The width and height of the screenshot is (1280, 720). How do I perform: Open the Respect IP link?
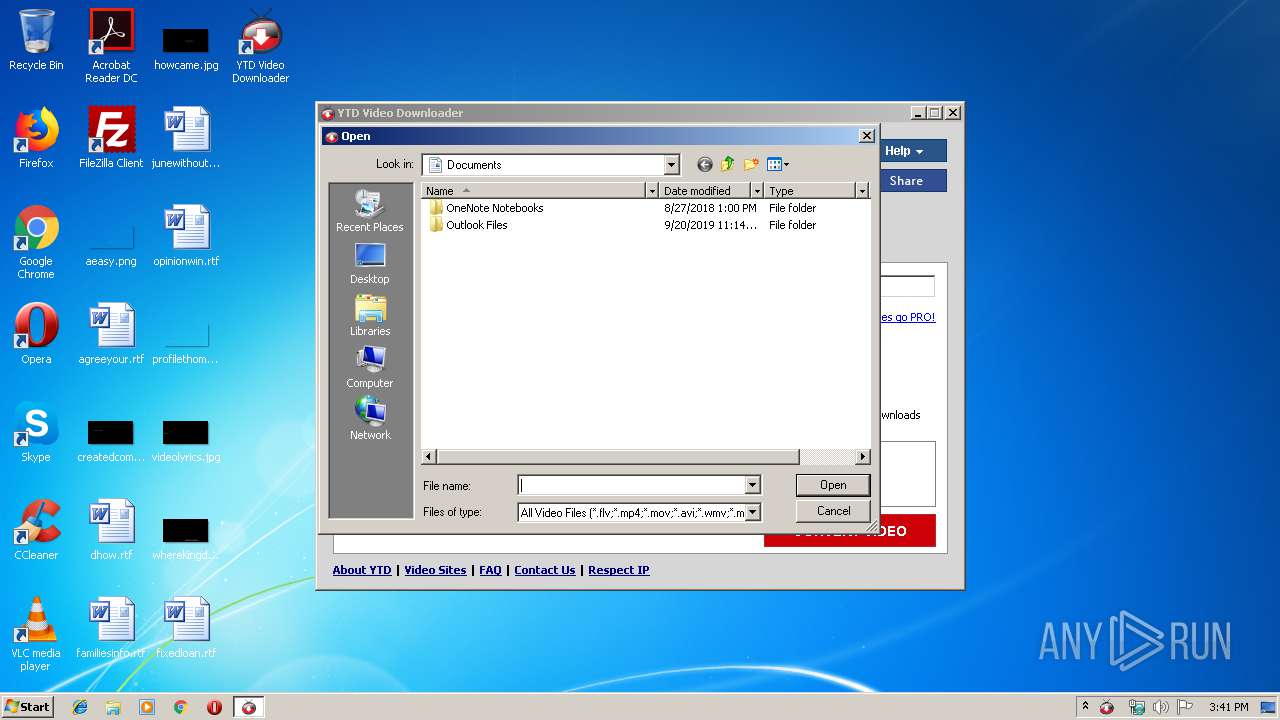tap(619, 570)
